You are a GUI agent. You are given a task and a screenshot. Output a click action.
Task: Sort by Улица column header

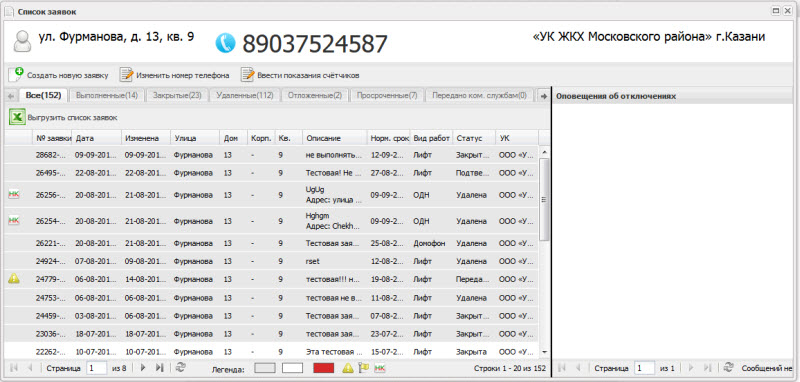tap(195, 138)
